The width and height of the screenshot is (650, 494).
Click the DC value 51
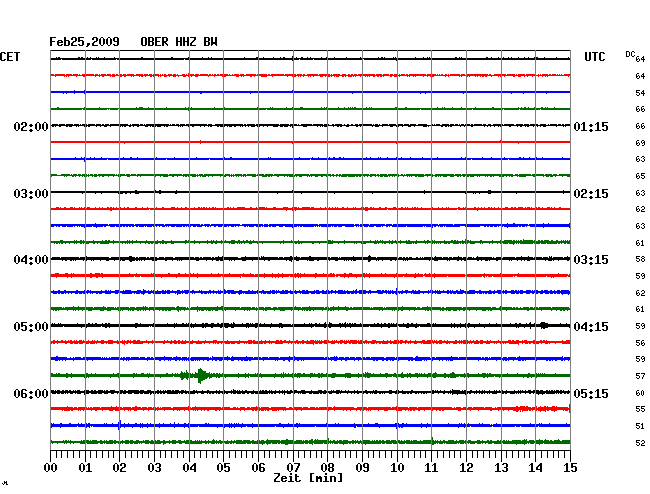tap(640, 426)
